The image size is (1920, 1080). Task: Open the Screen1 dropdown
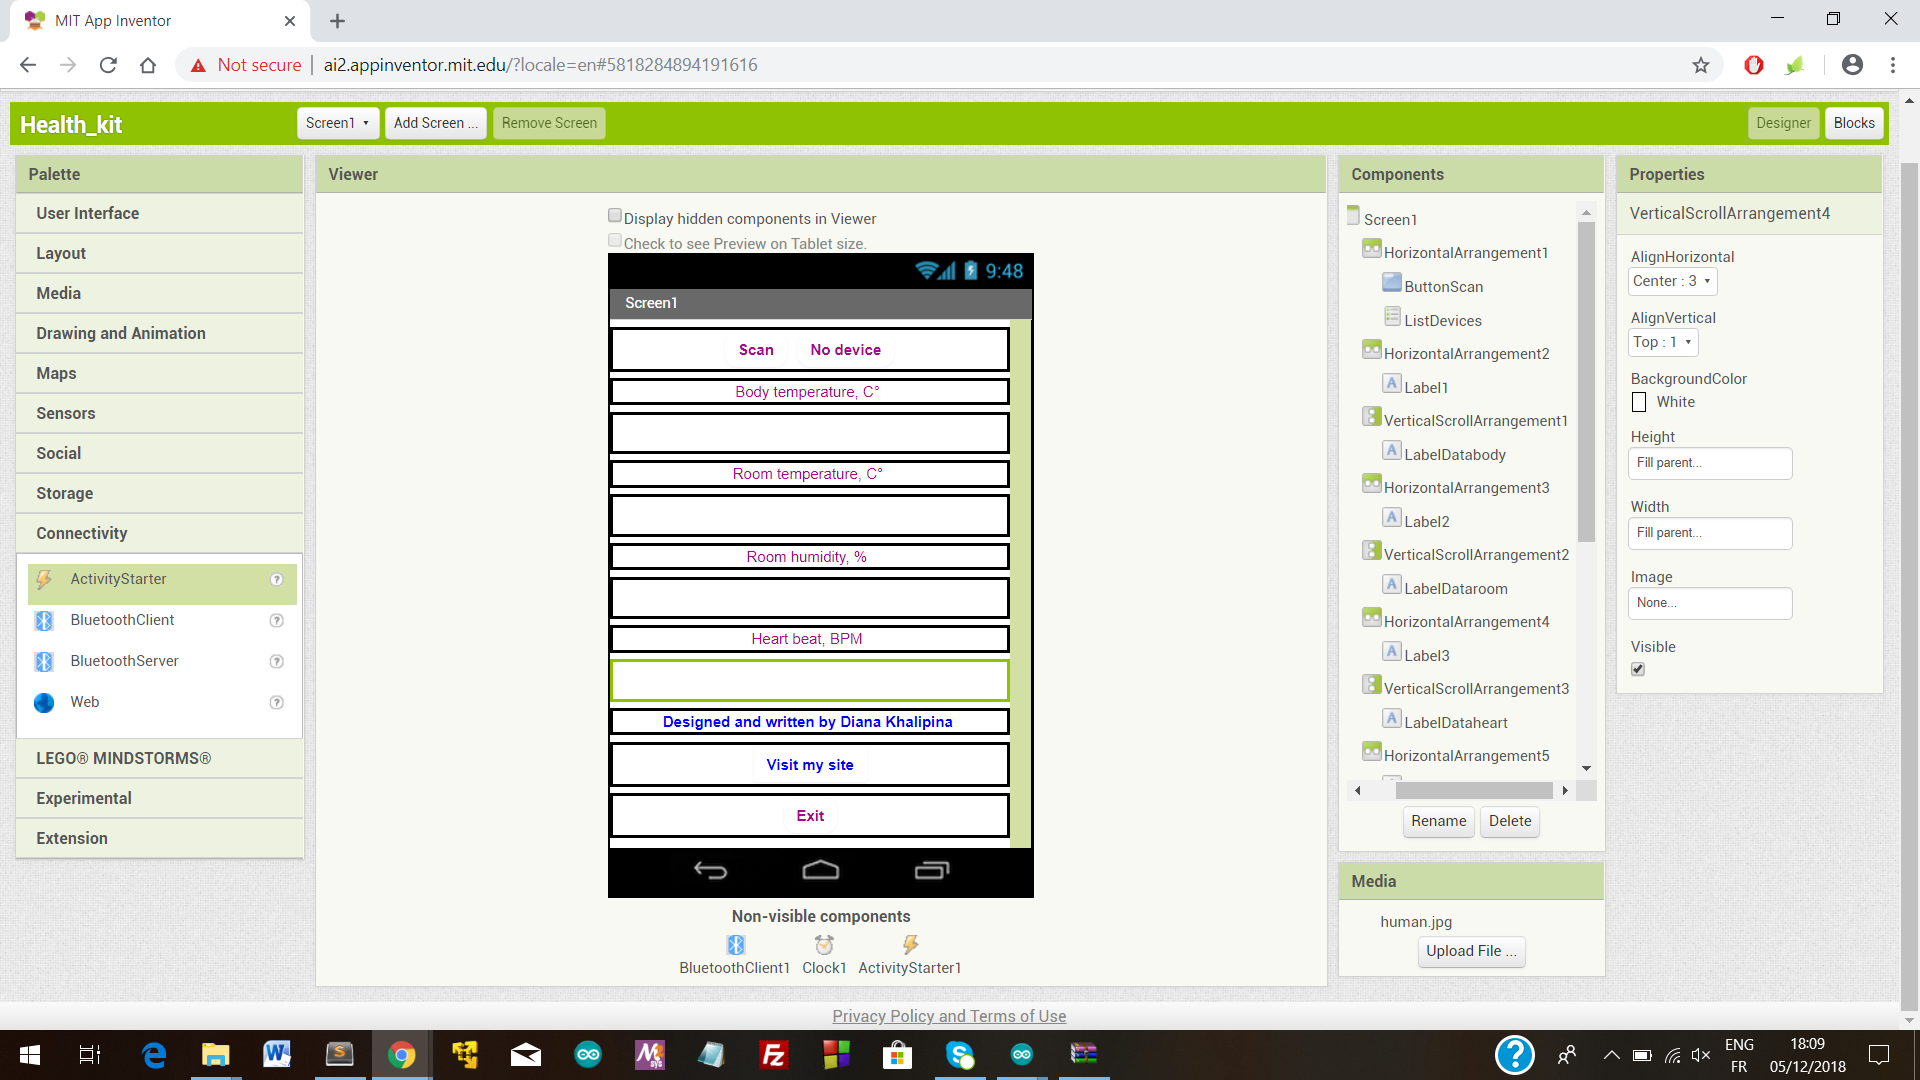(x=338, y=123)
